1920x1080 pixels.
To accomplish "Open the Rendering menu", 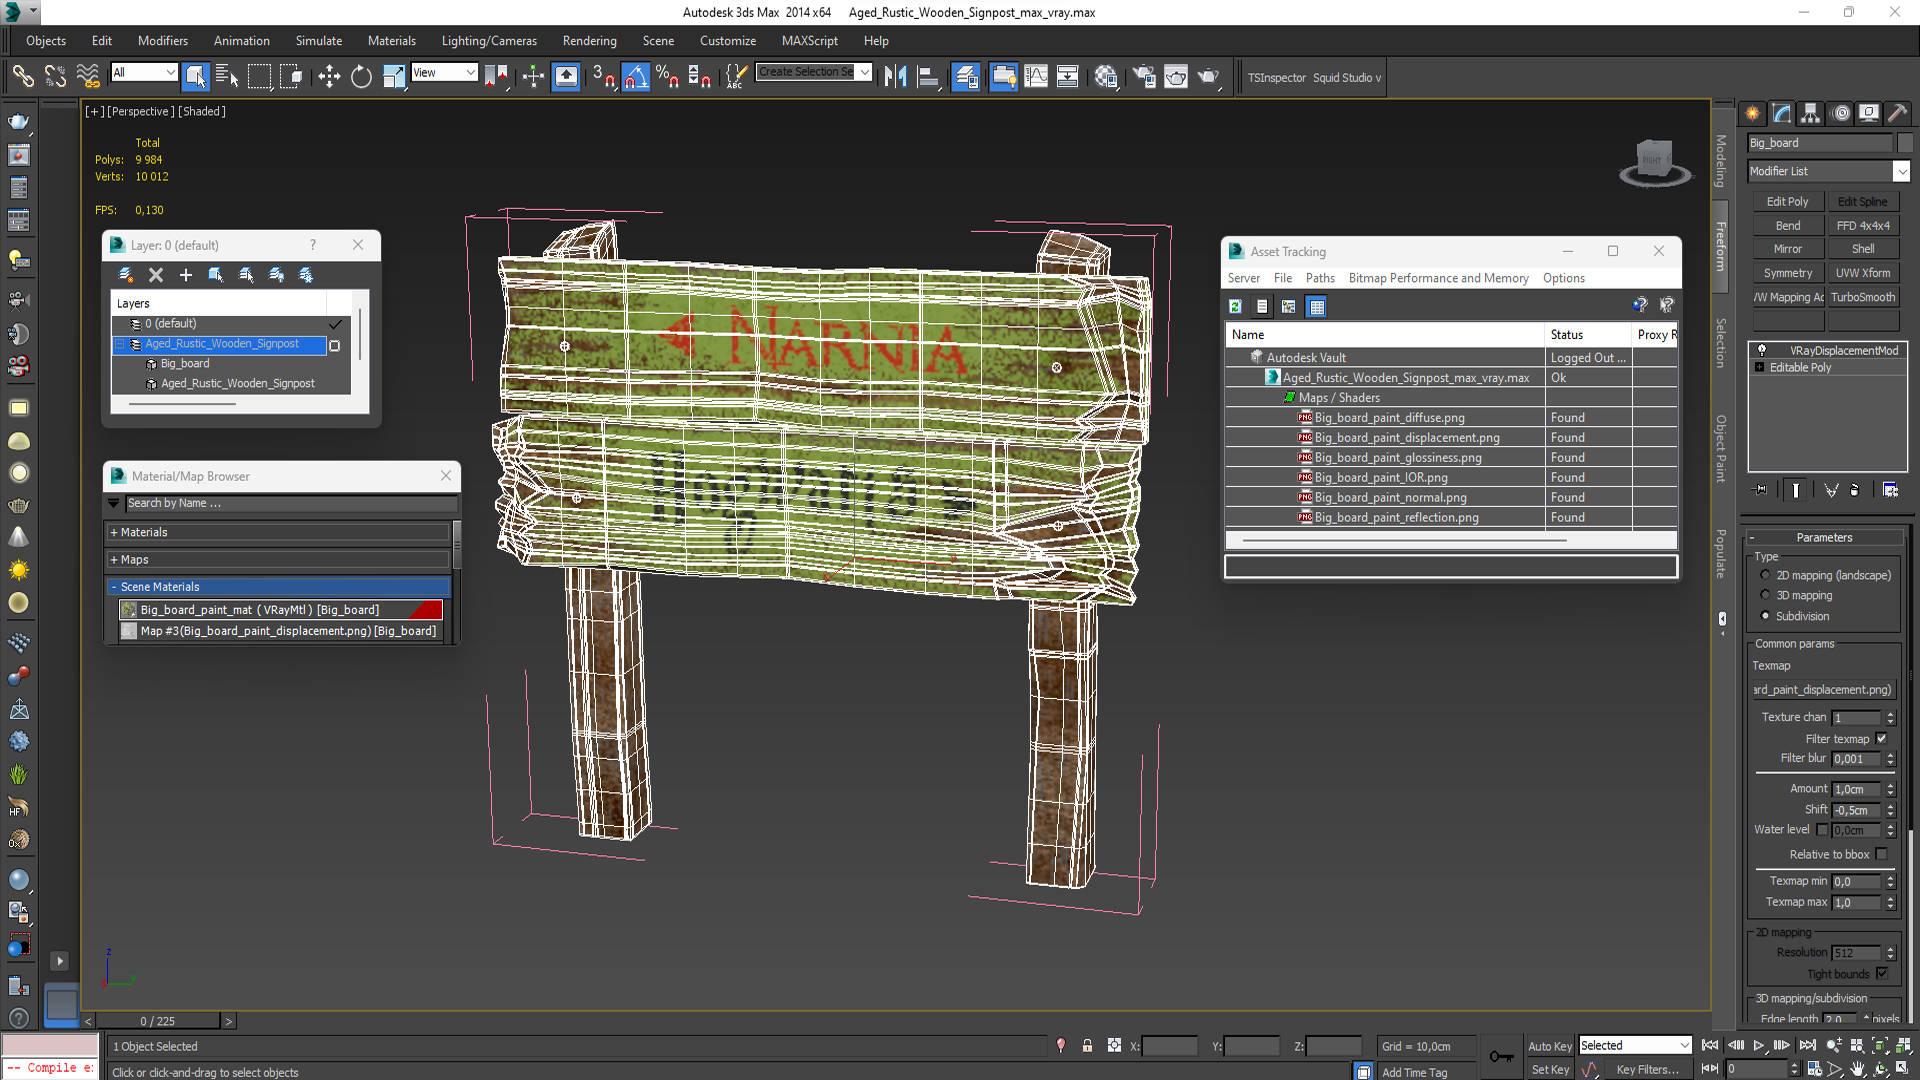I will (x=589, y=41).
